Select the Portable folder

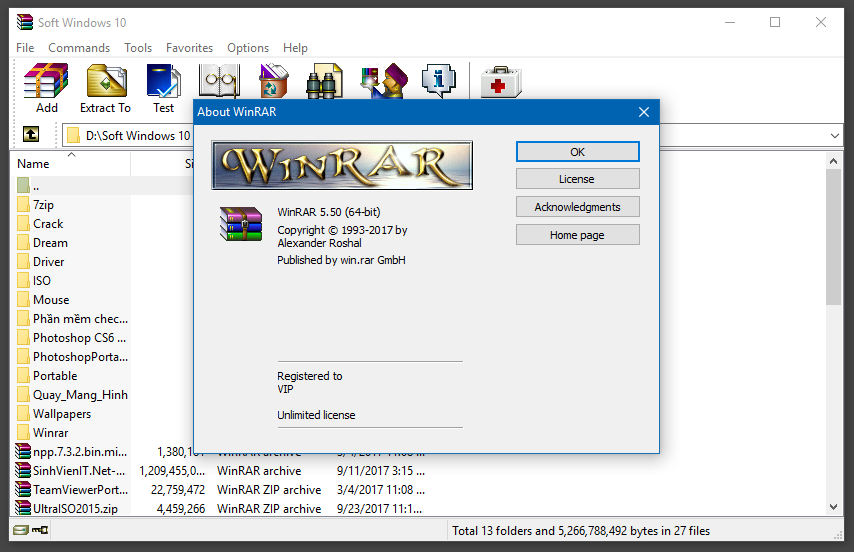(x=55, y=376)
